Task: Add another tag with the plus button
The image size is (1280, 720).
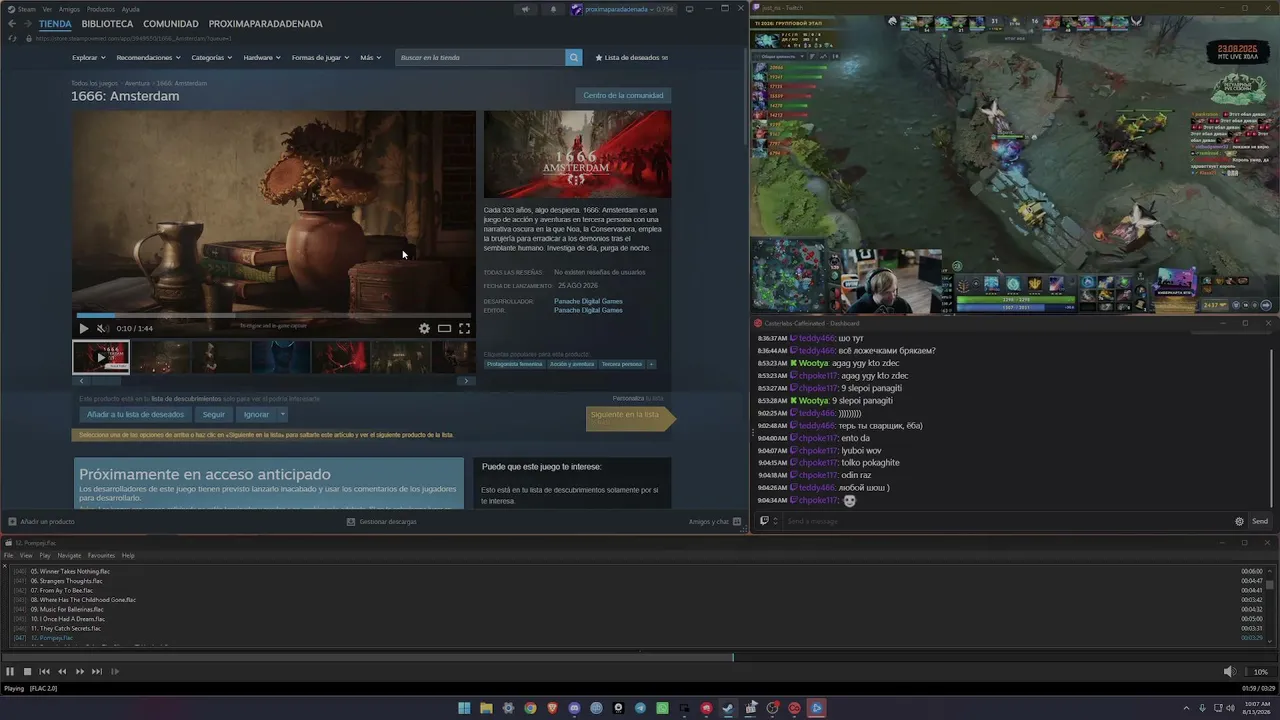Action: pyautogui.click(x=651, y=364)
